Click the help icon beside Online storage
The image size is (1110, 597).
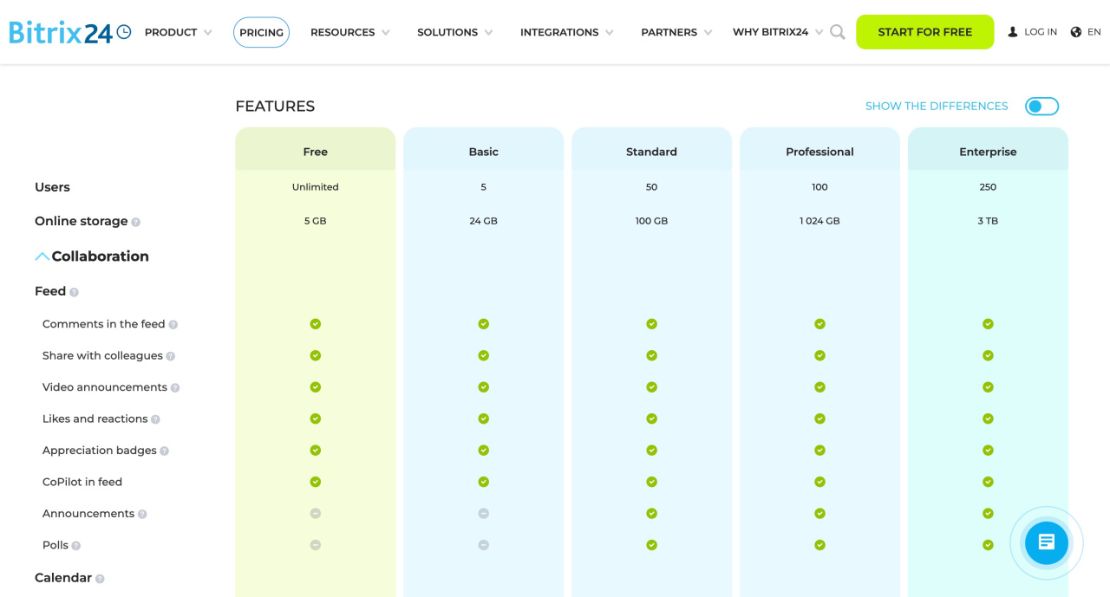(136, 222)
